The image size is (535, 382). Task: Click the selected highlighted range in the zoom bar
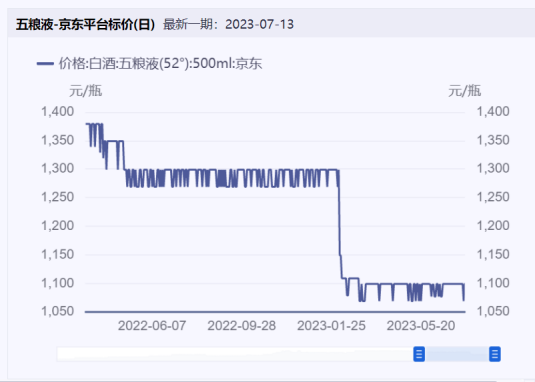point(457,354)
